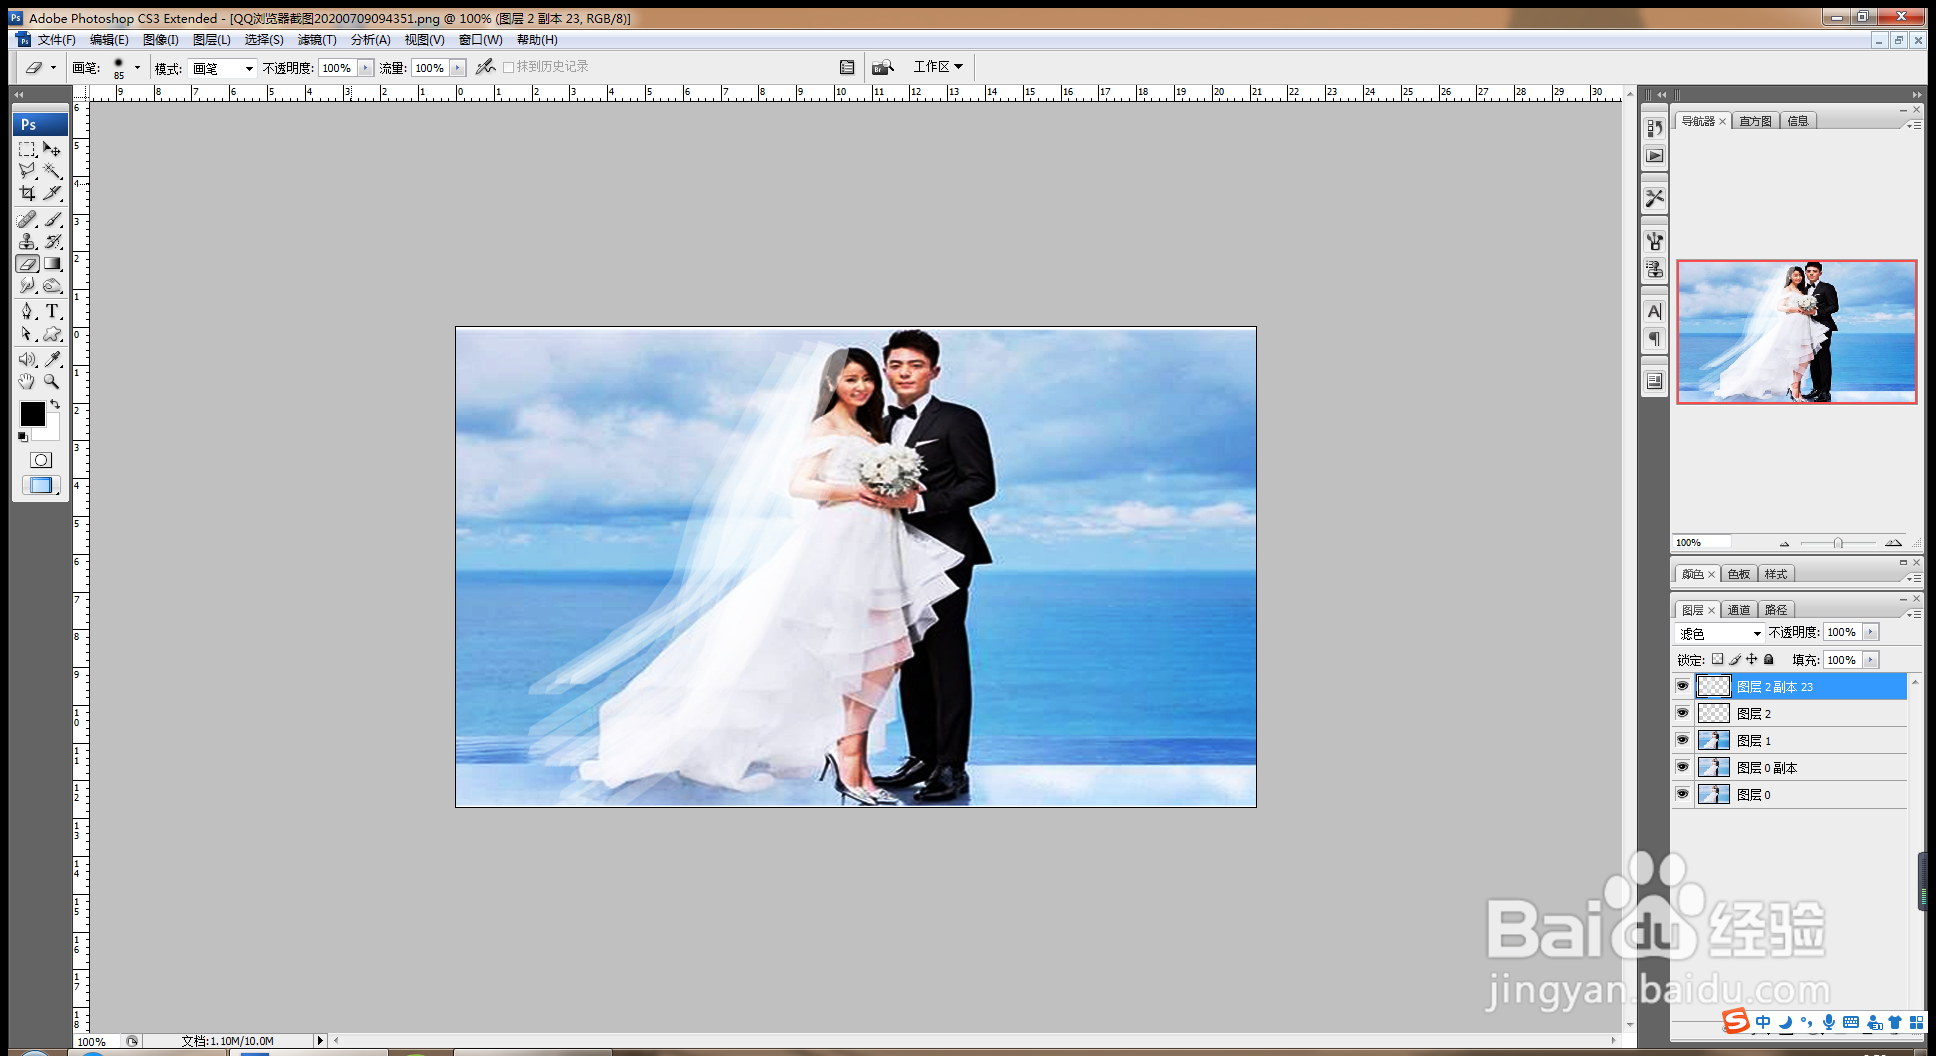
Task: Switch to the 通道 channels tab
Action: tap(1739, 610)
